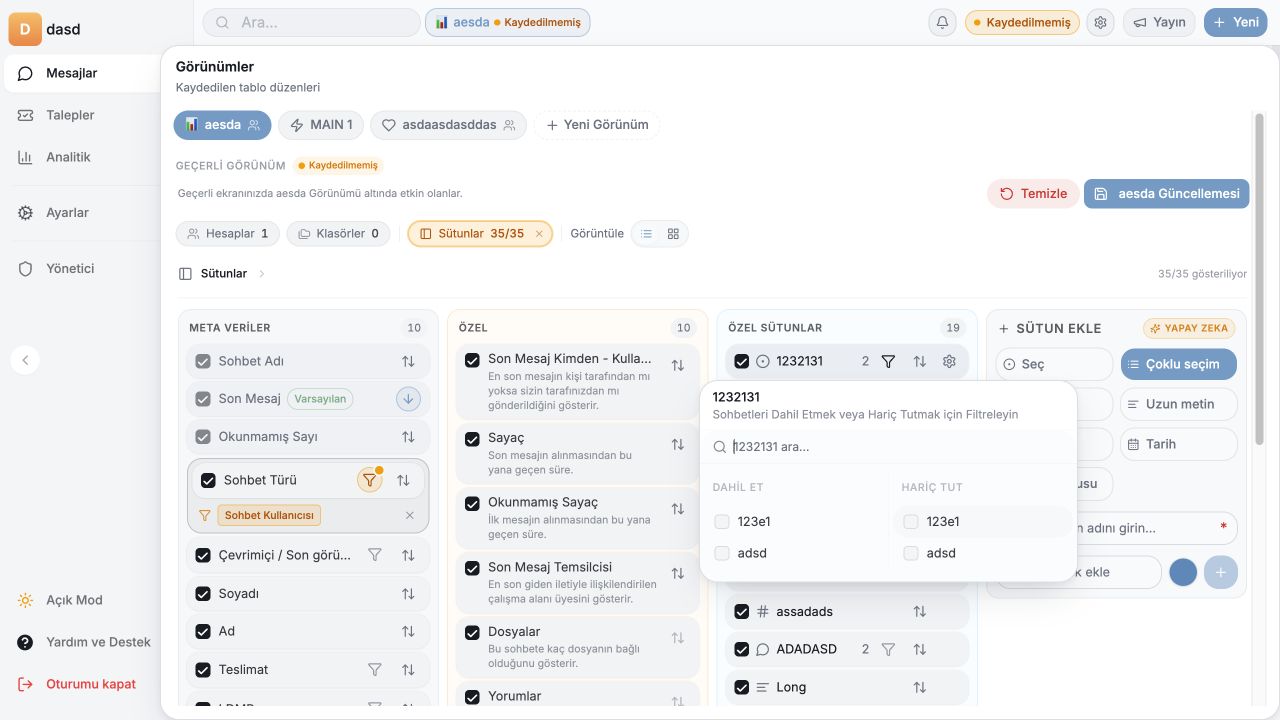
Task: Remove the Sohbet Kullanıcısı filter chip
Action: pyautogui.click(x=409, y=516)
